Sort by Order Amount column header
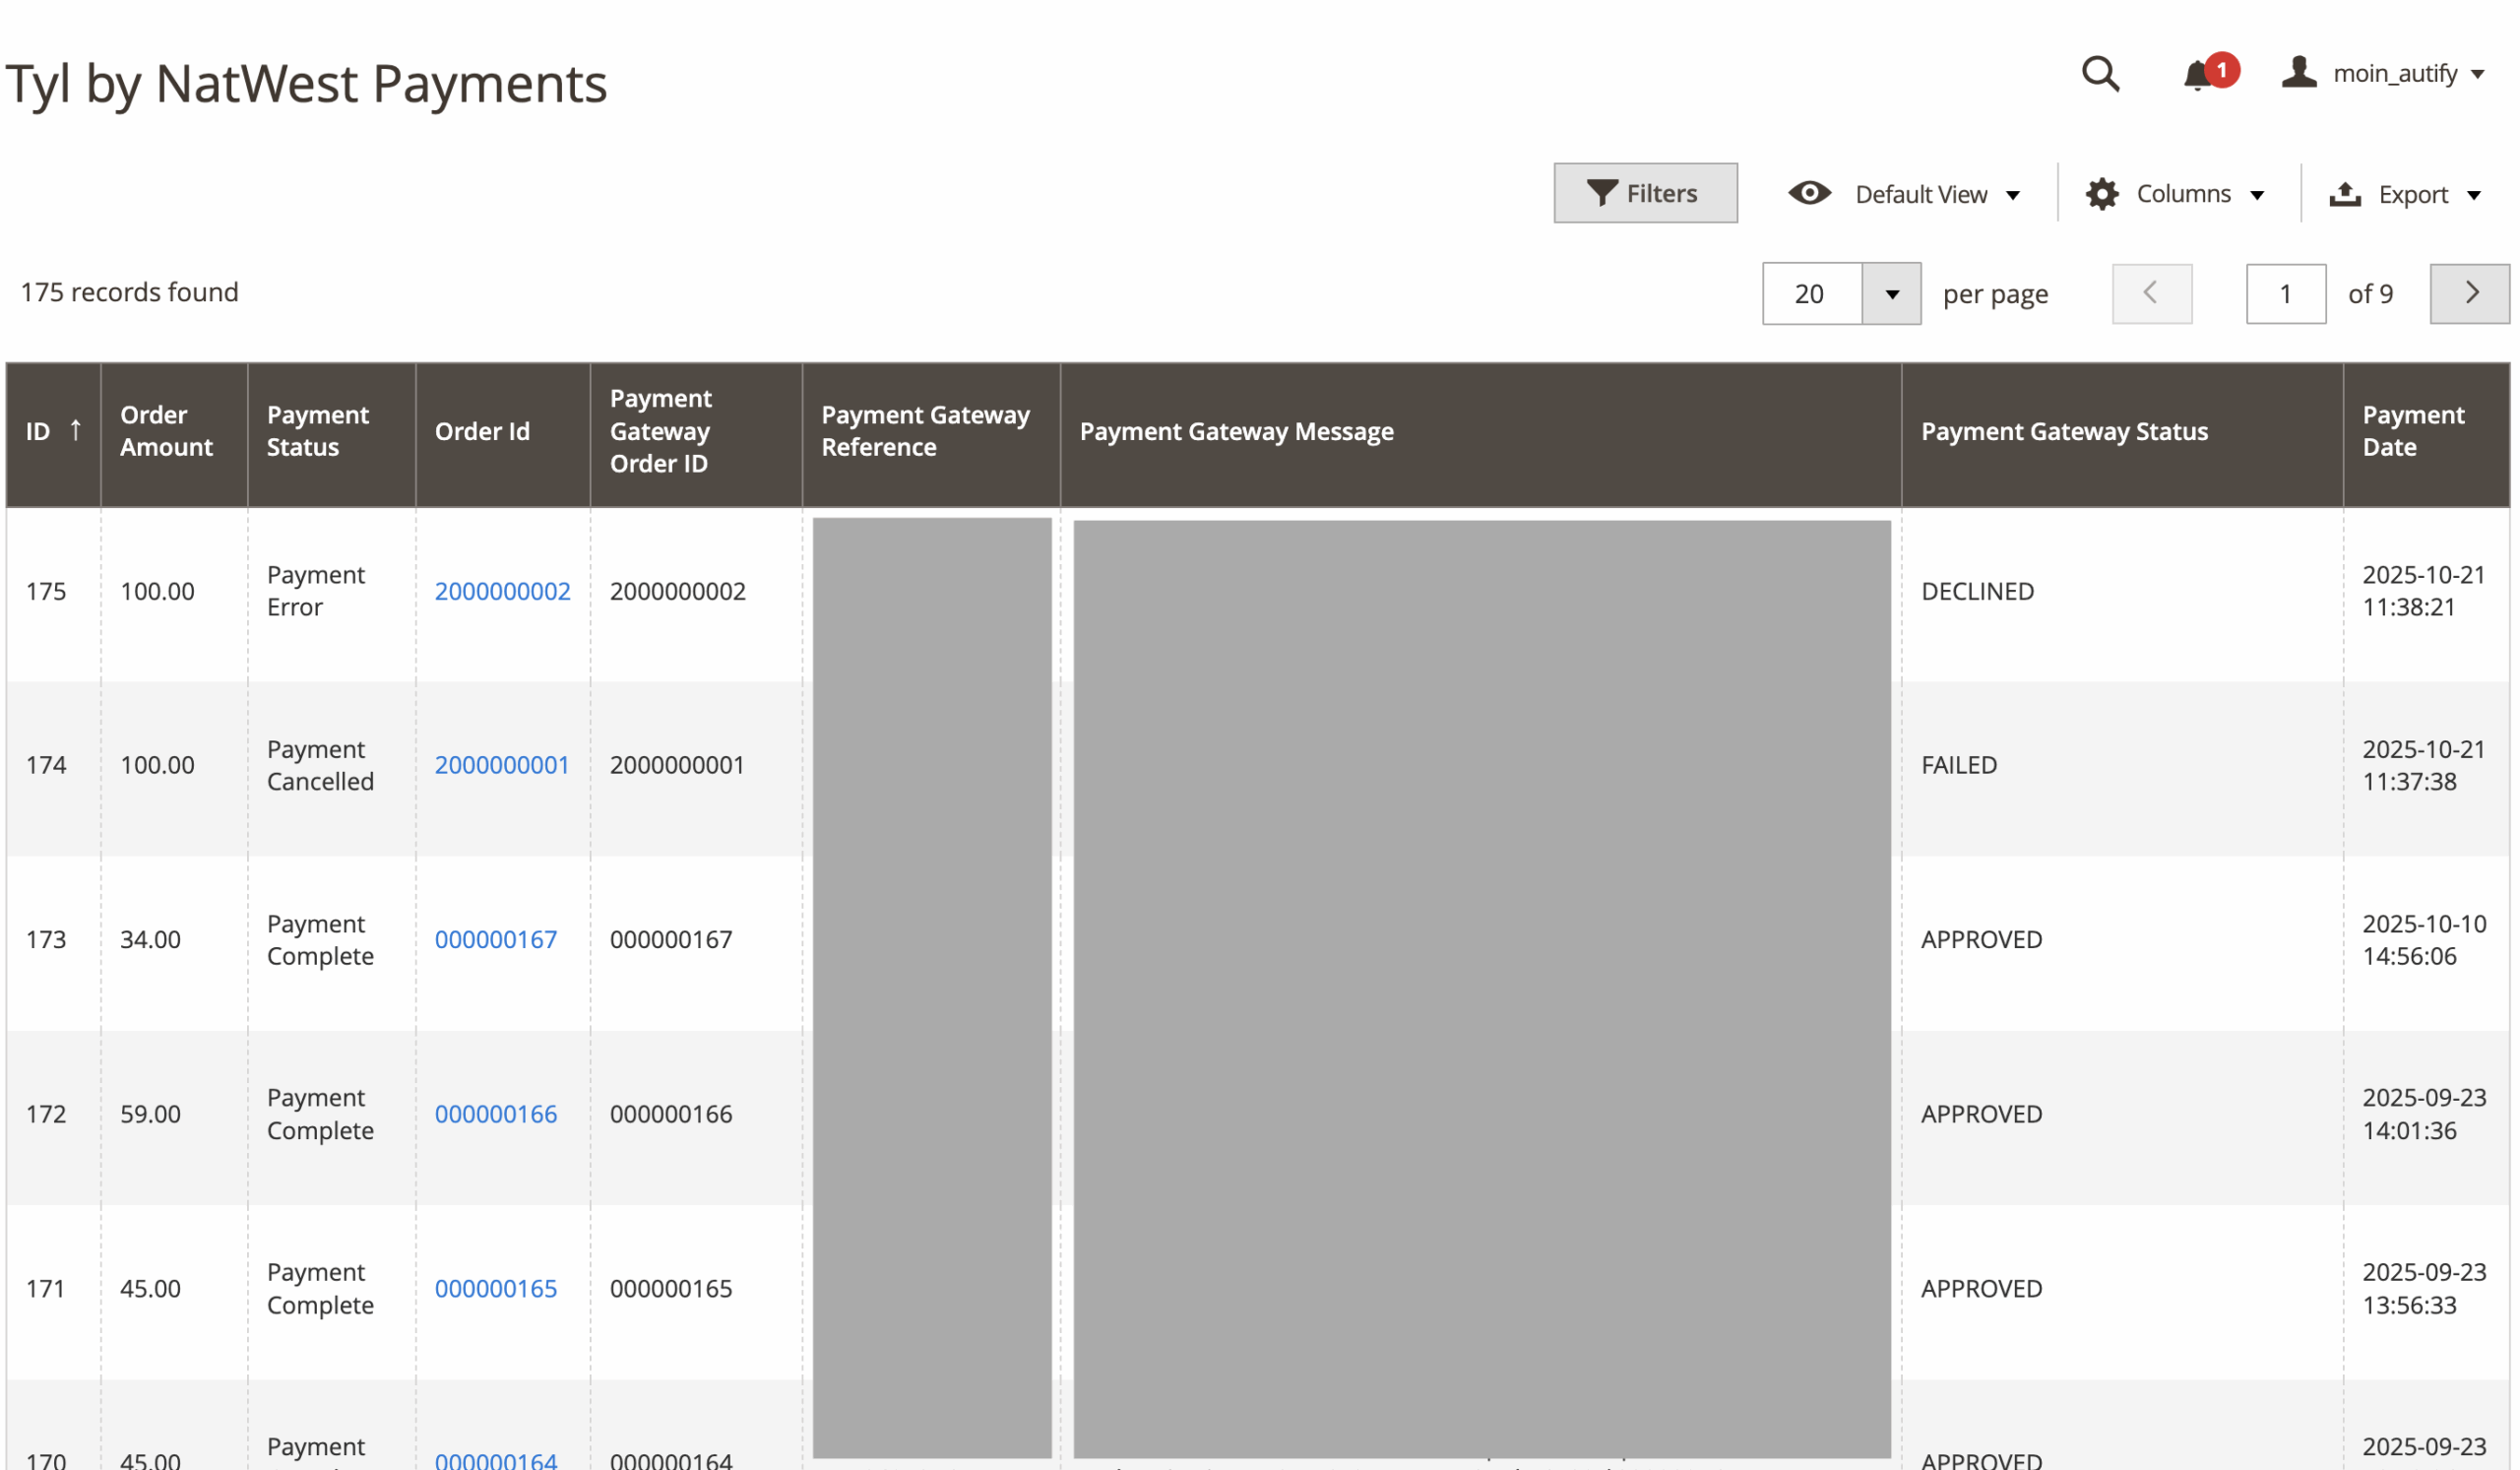The image size is (2520, 1470). click(166, 431)
